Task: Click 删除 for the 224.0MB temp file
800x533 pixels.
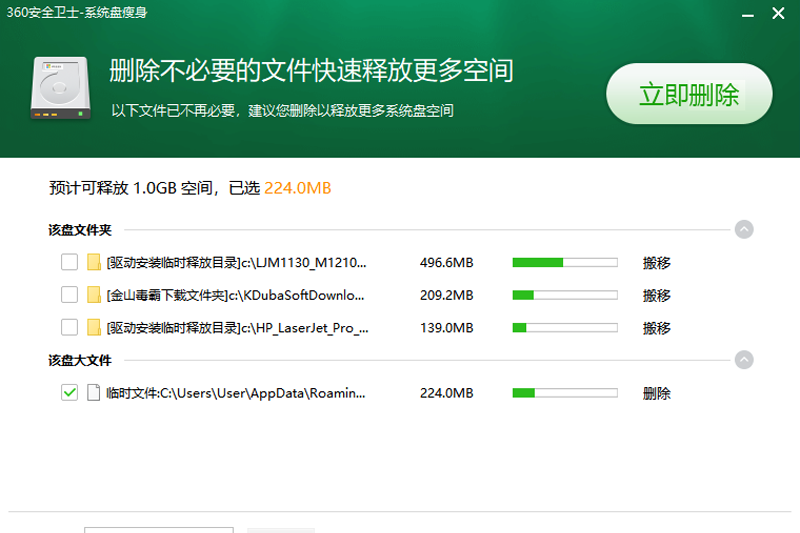Action: [657, 393]
